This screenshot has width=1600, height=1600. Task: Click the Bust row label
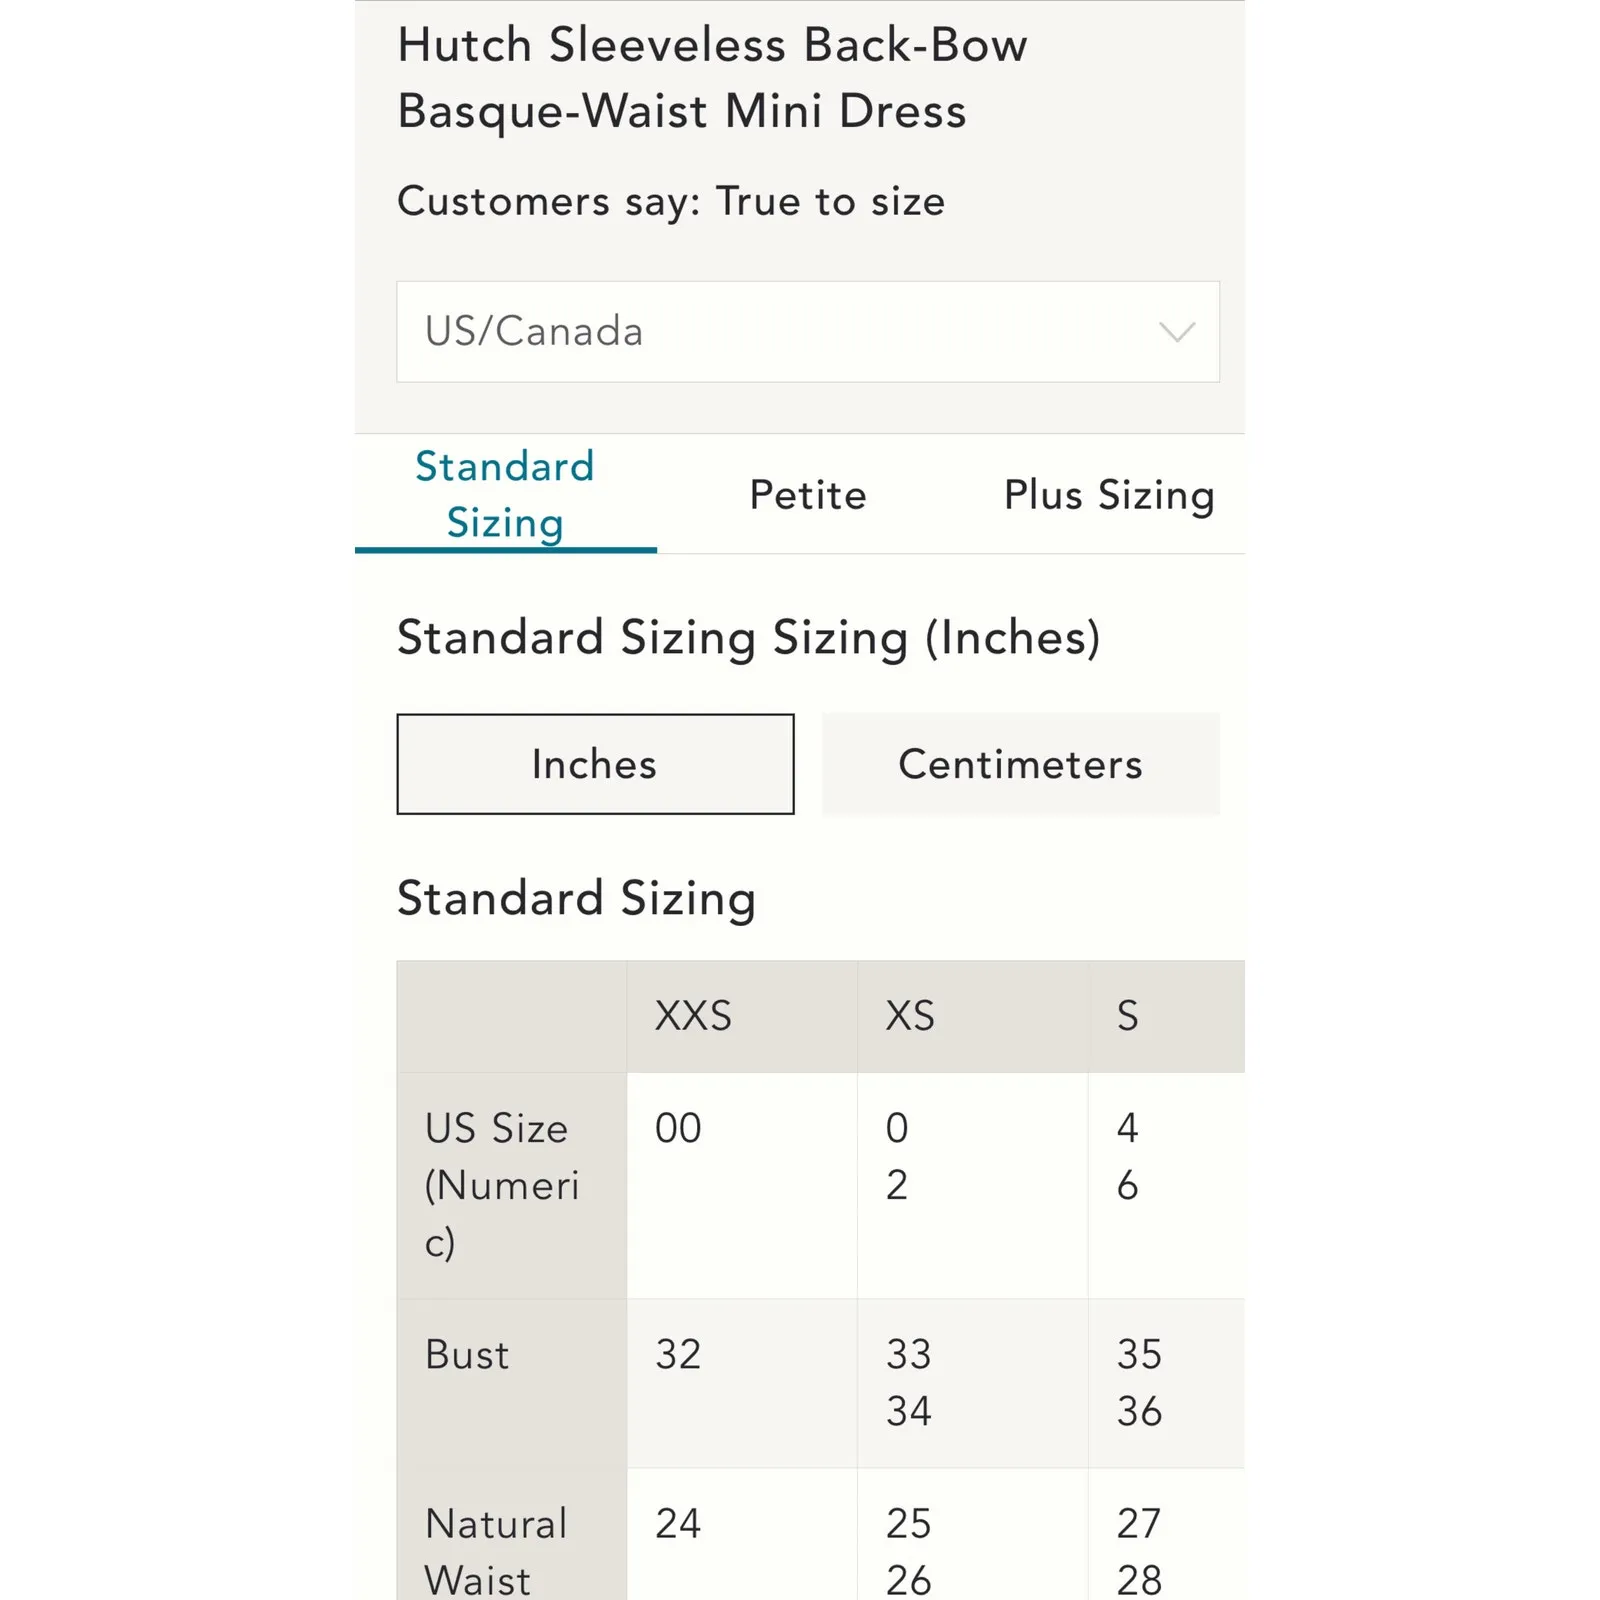(467, 1355)
